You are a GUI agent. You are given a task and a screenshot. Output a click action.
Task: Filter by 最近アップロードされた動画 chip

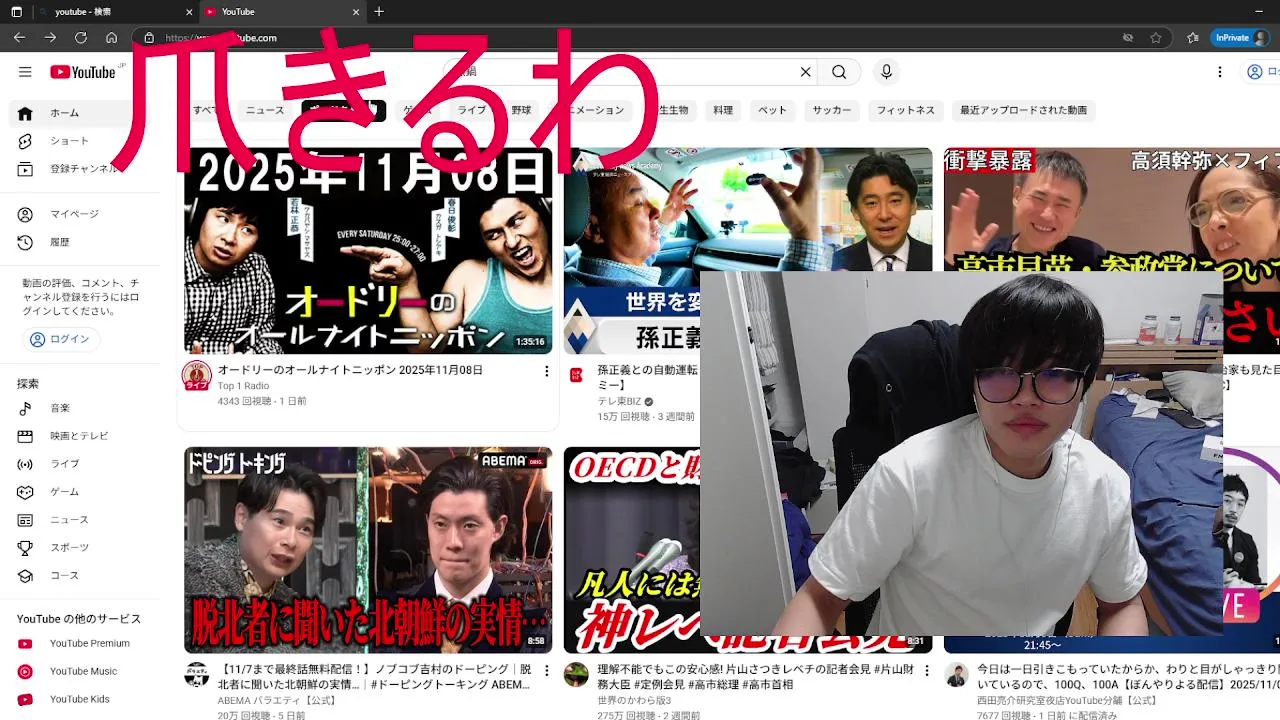coord(1023,110)
